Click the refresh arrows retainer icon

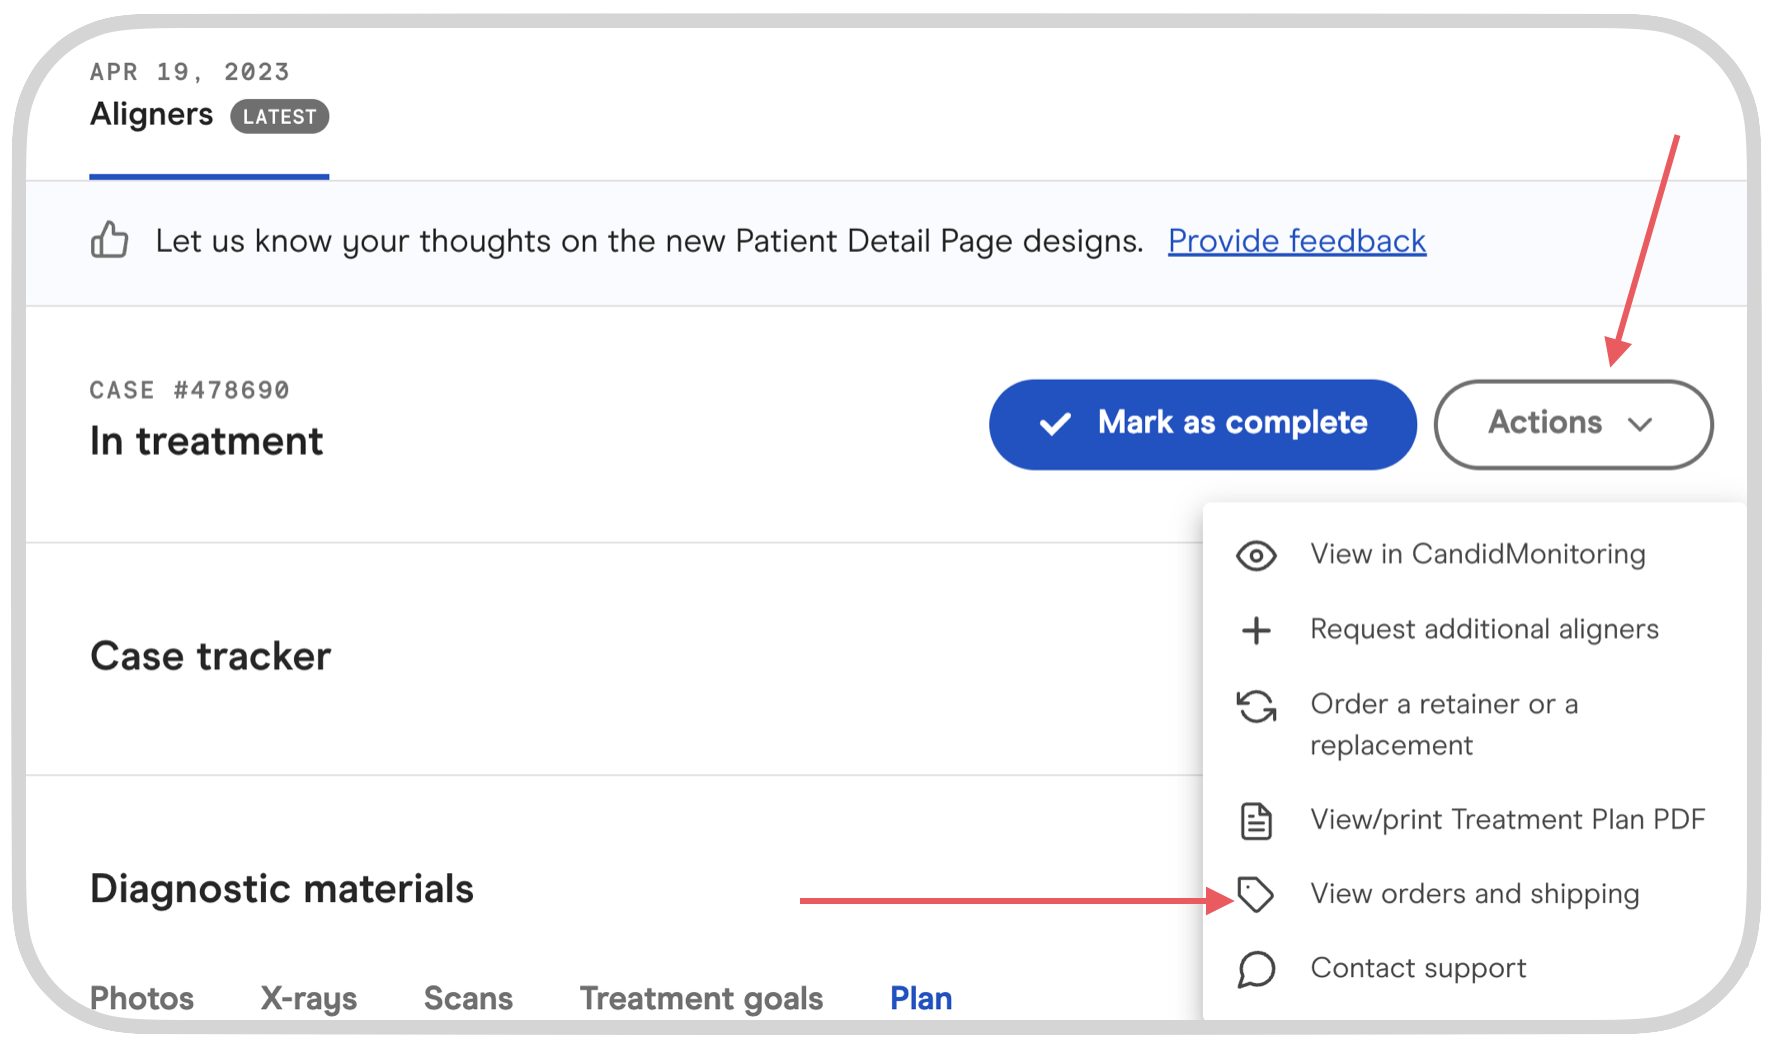[x=1256, y=706]
